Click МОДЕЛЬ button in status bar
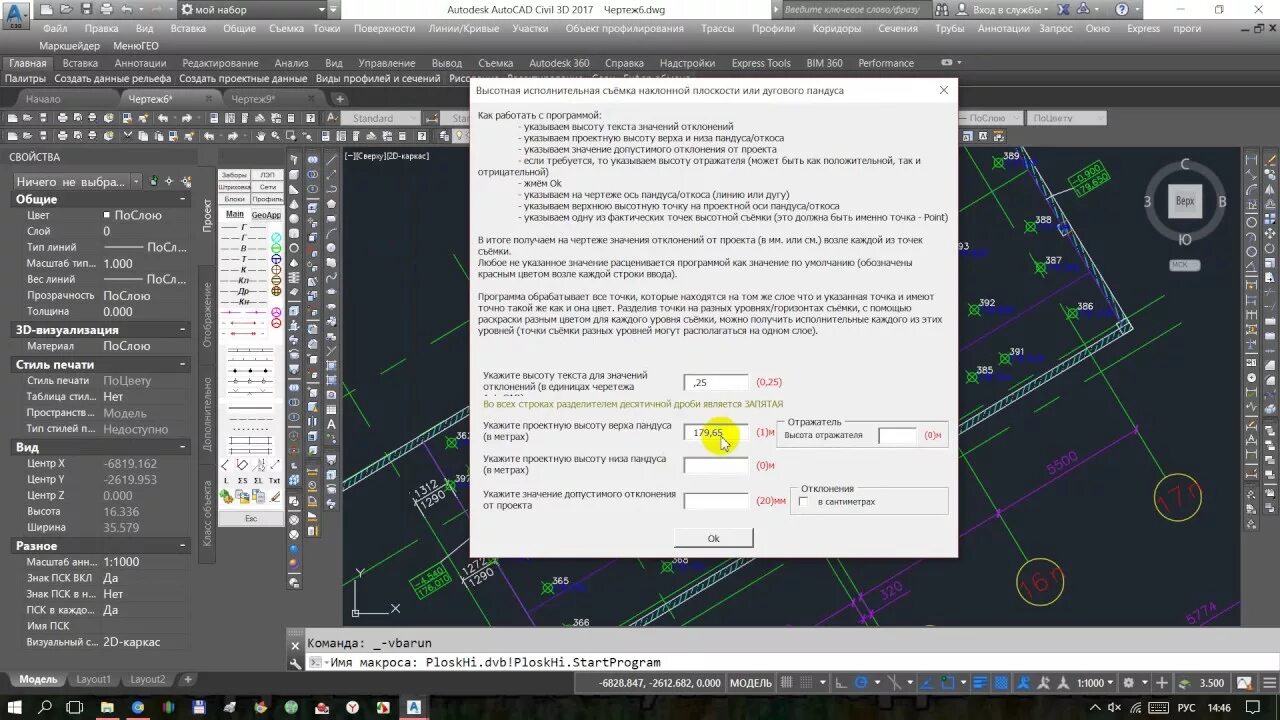The image size is (1280, 720). (751, 683)
